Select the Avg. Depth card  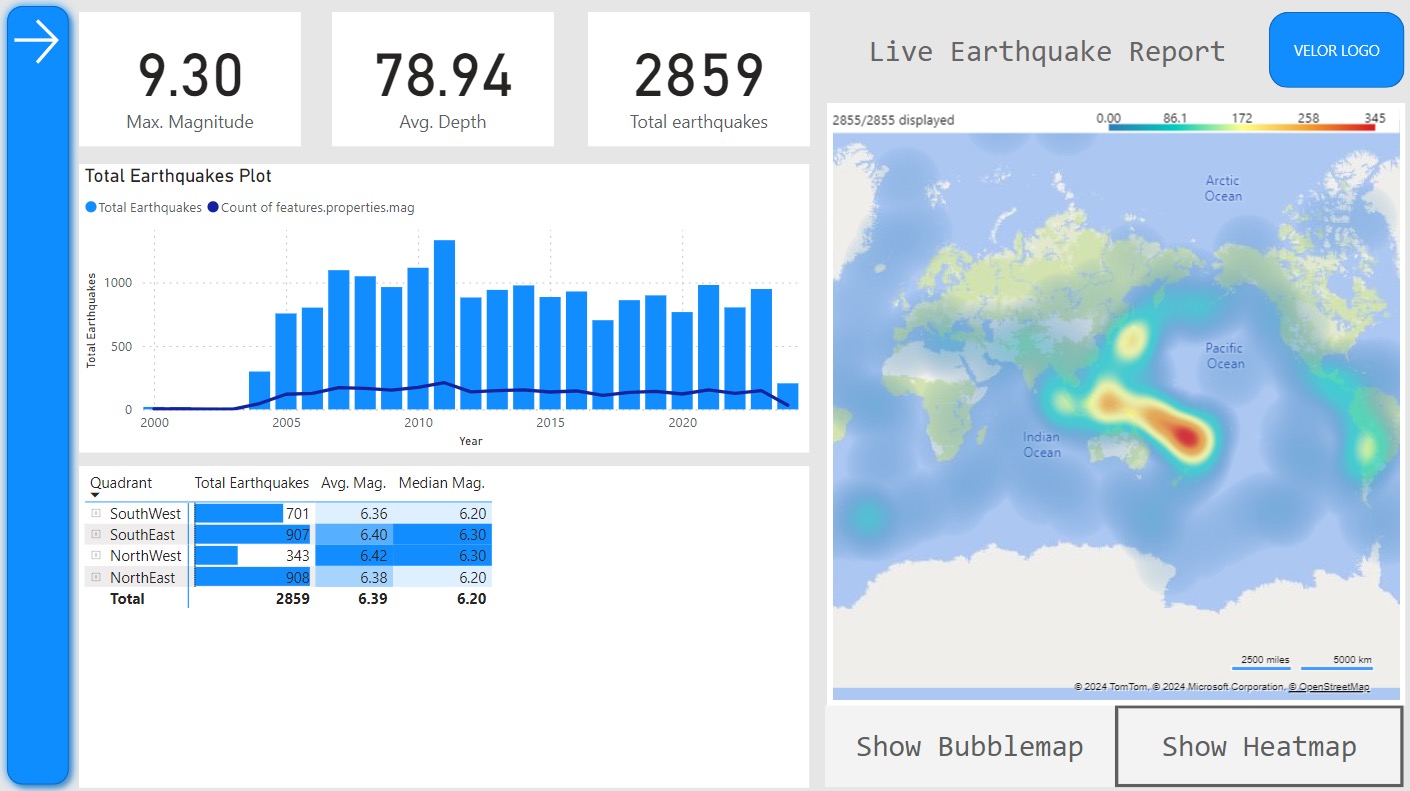442,80
